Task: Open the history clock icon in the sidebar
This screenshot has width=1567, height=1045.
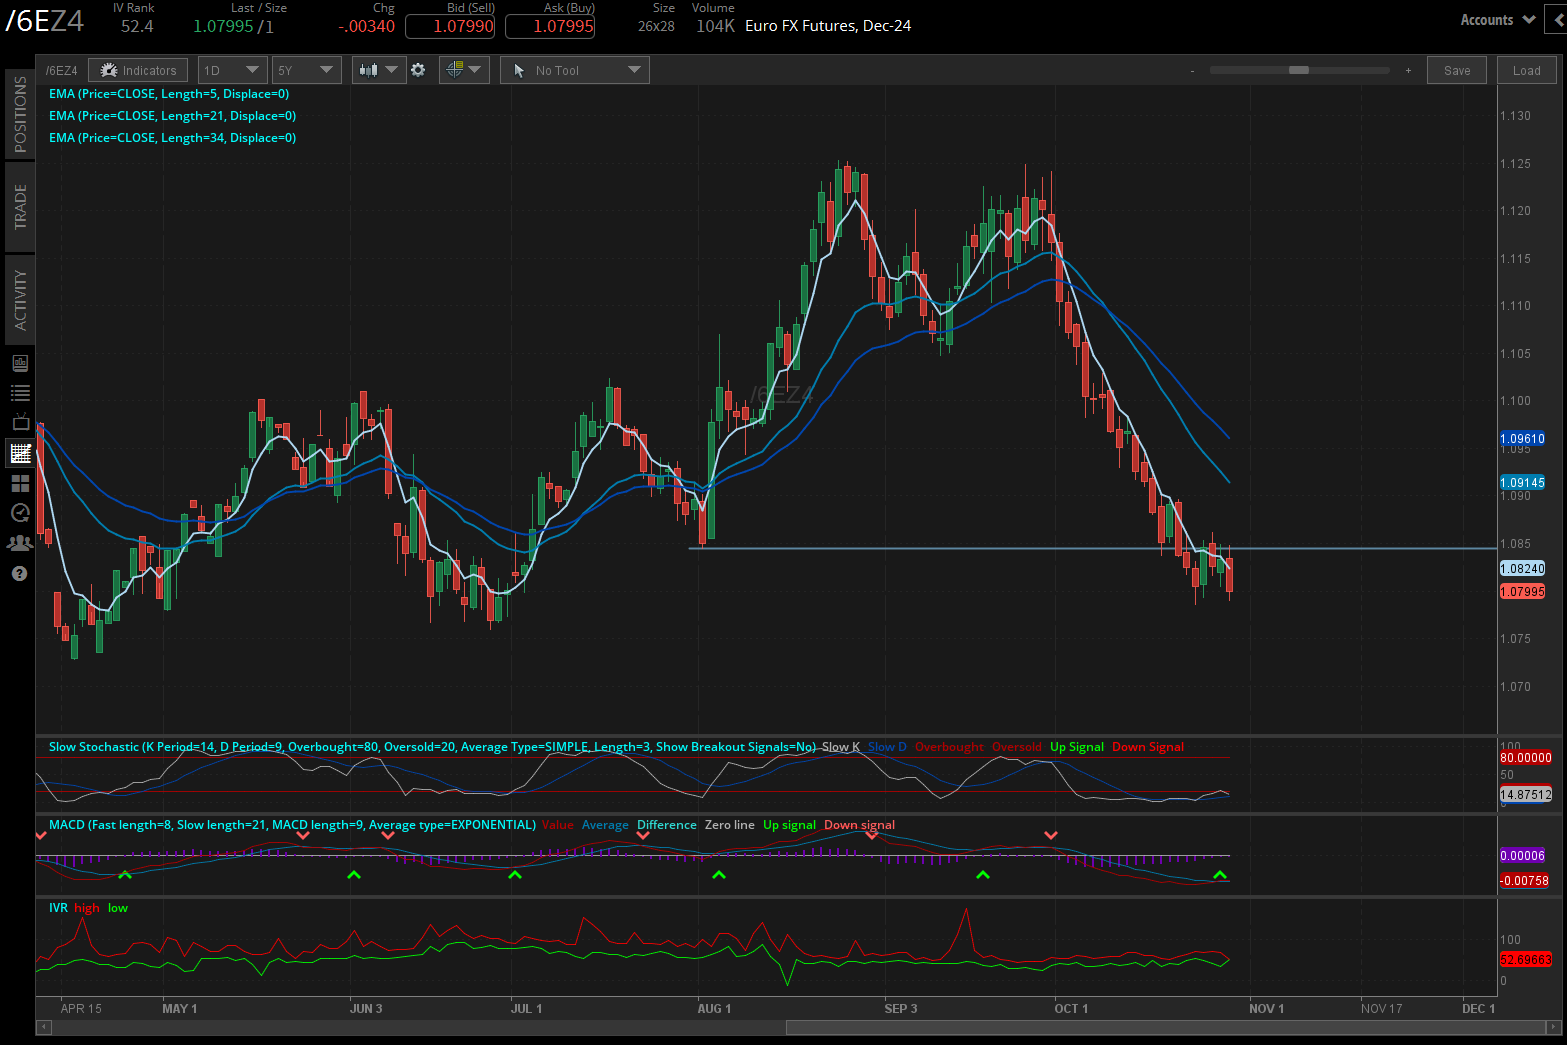Action: tap(21, 512)
